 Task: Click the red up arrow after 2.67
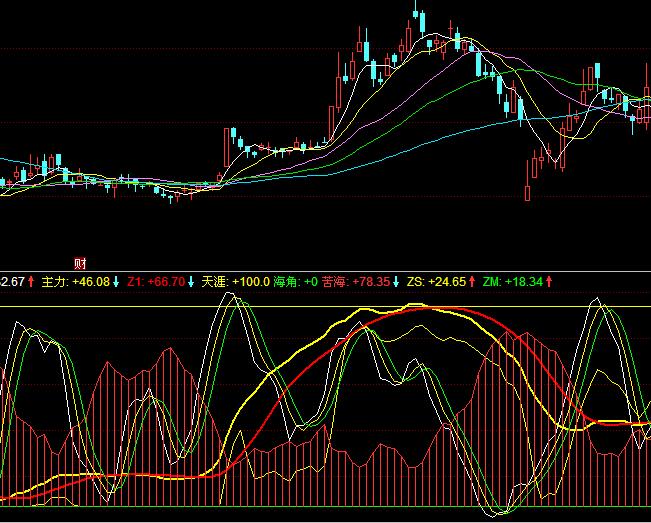[x=31, y=283]
